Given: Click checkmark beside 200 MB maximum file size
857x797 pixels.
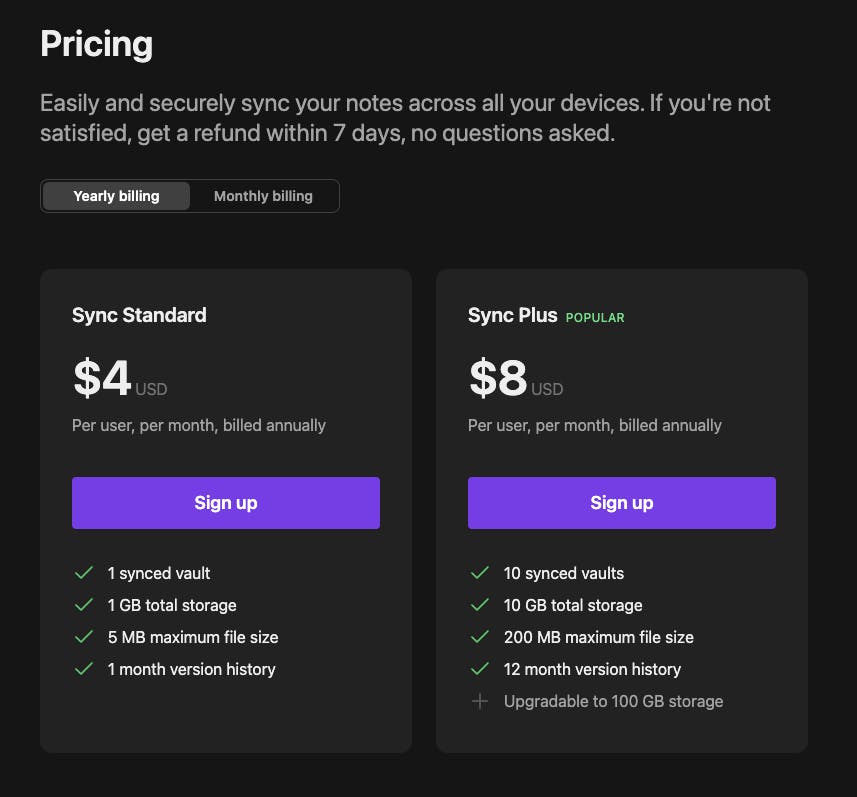Looking at the screenshot, I should tap(480, 637).
